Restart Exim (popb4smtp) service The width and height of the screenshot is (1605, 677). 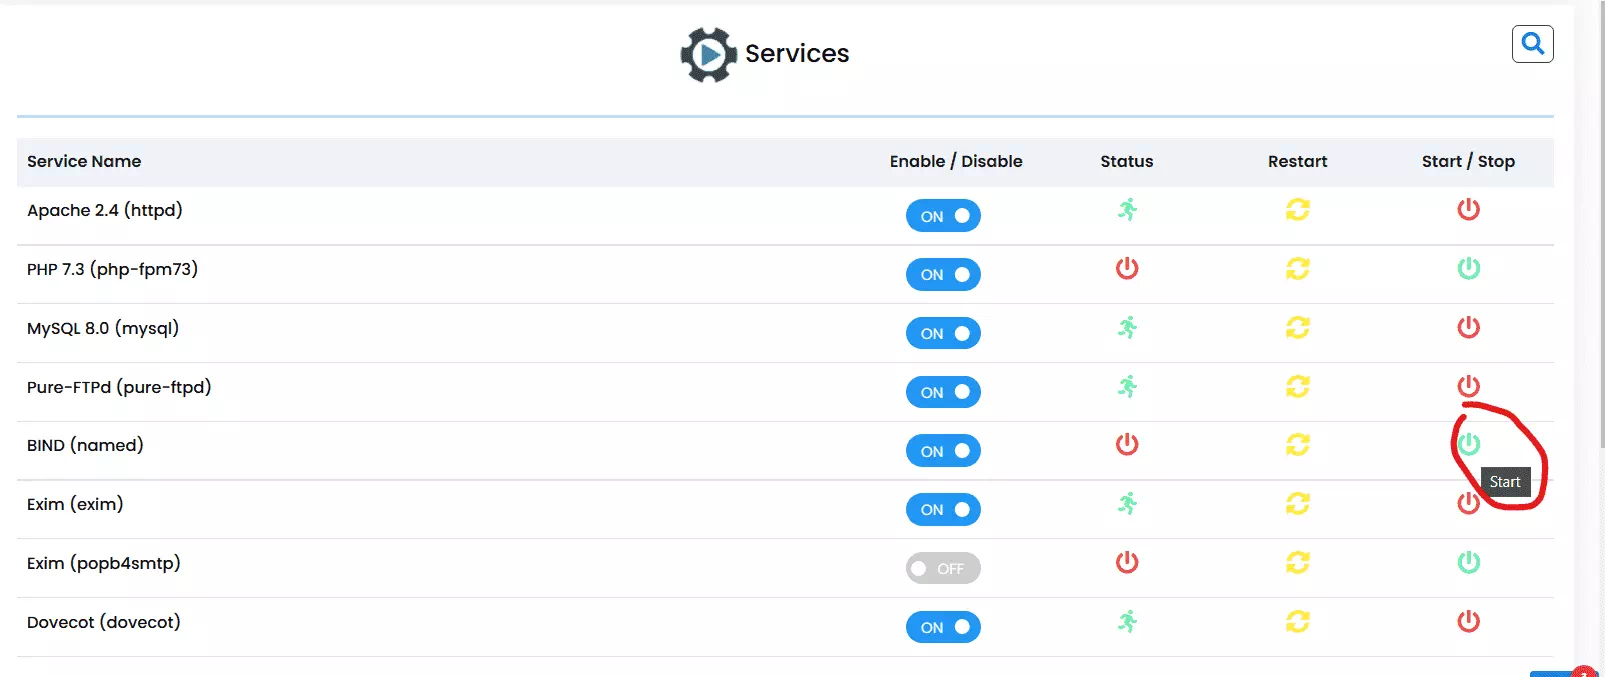pos(1298,562)
